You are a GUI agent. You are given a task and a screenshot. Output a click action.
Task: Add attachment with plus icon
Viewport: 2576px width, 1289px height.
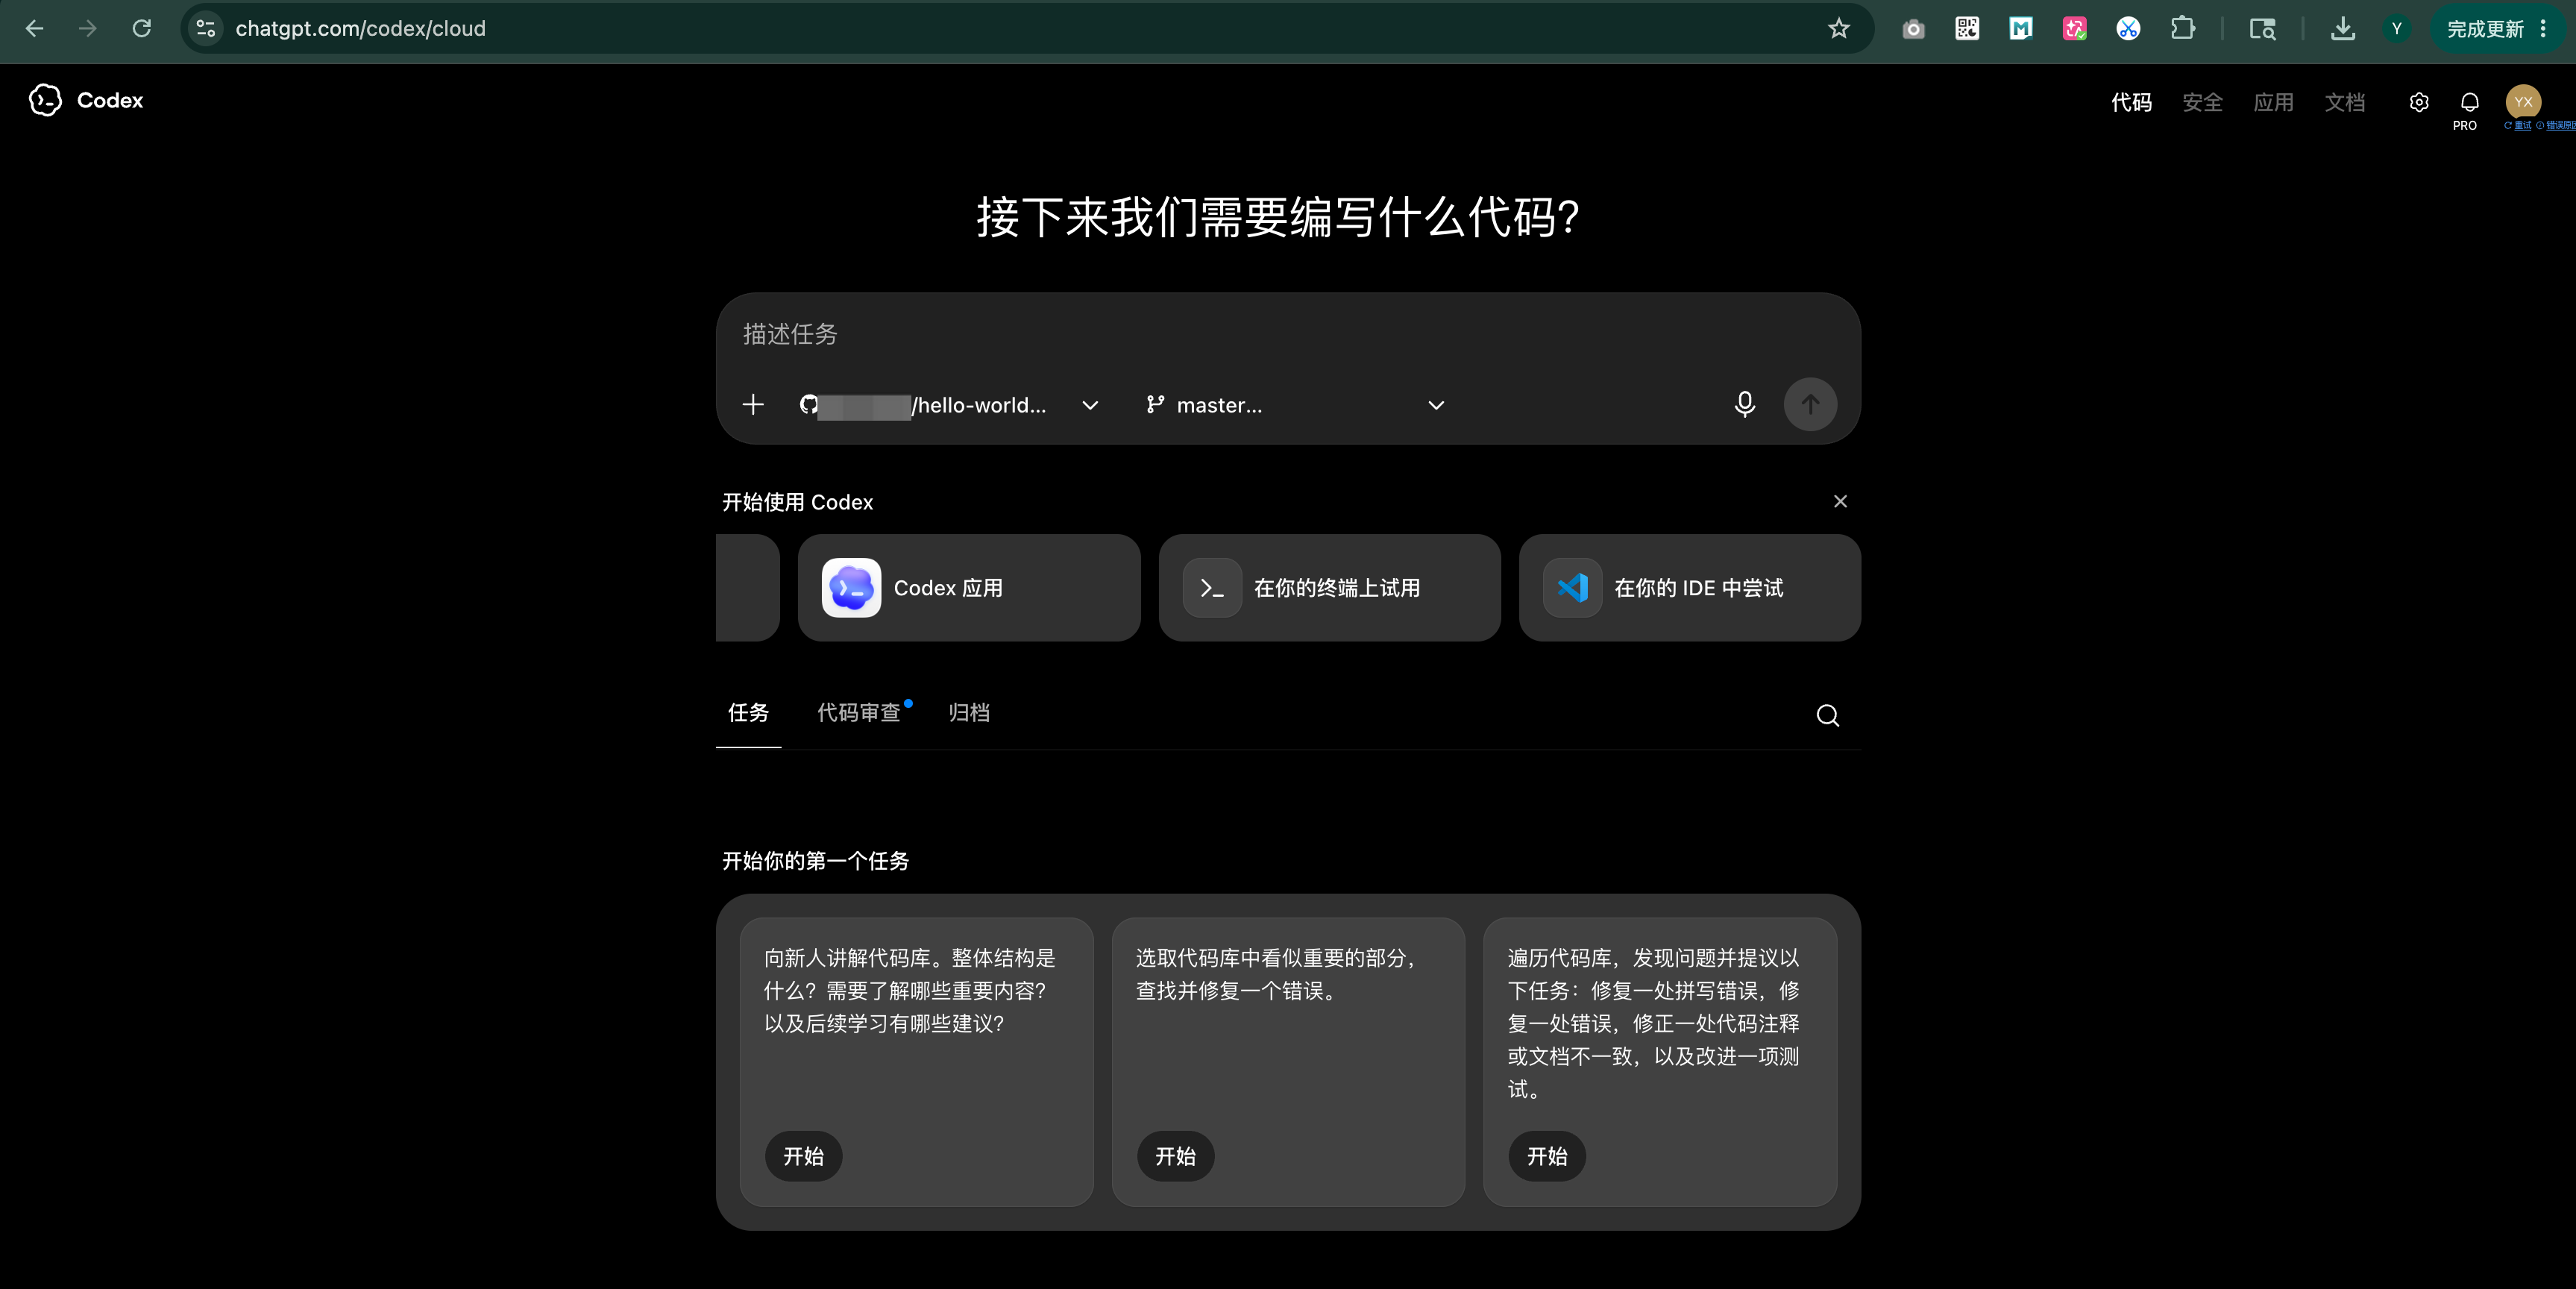(753, 404)
